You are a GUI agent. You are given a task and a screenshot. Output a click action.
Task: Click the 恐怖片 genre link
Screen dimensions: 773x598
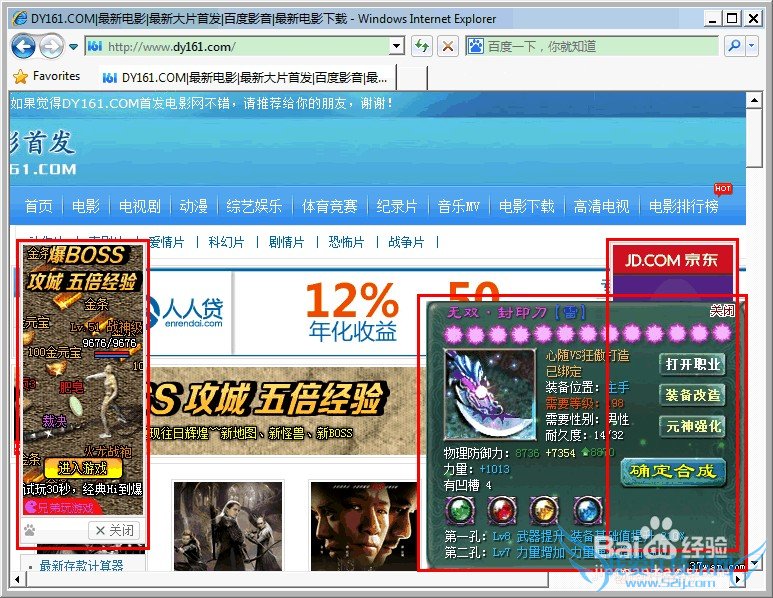coord(347,242)
